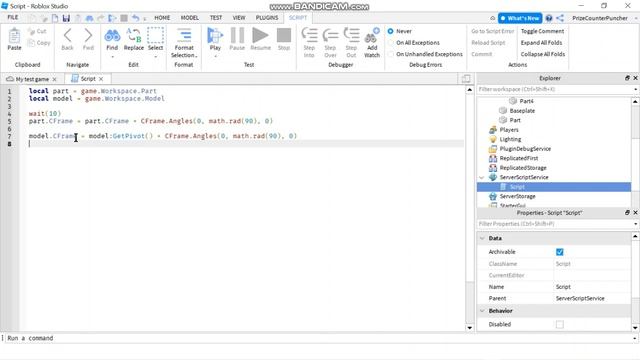Click the quick toolbar play-here icon
Screen dimensions: 640x360
pos(112,18)
